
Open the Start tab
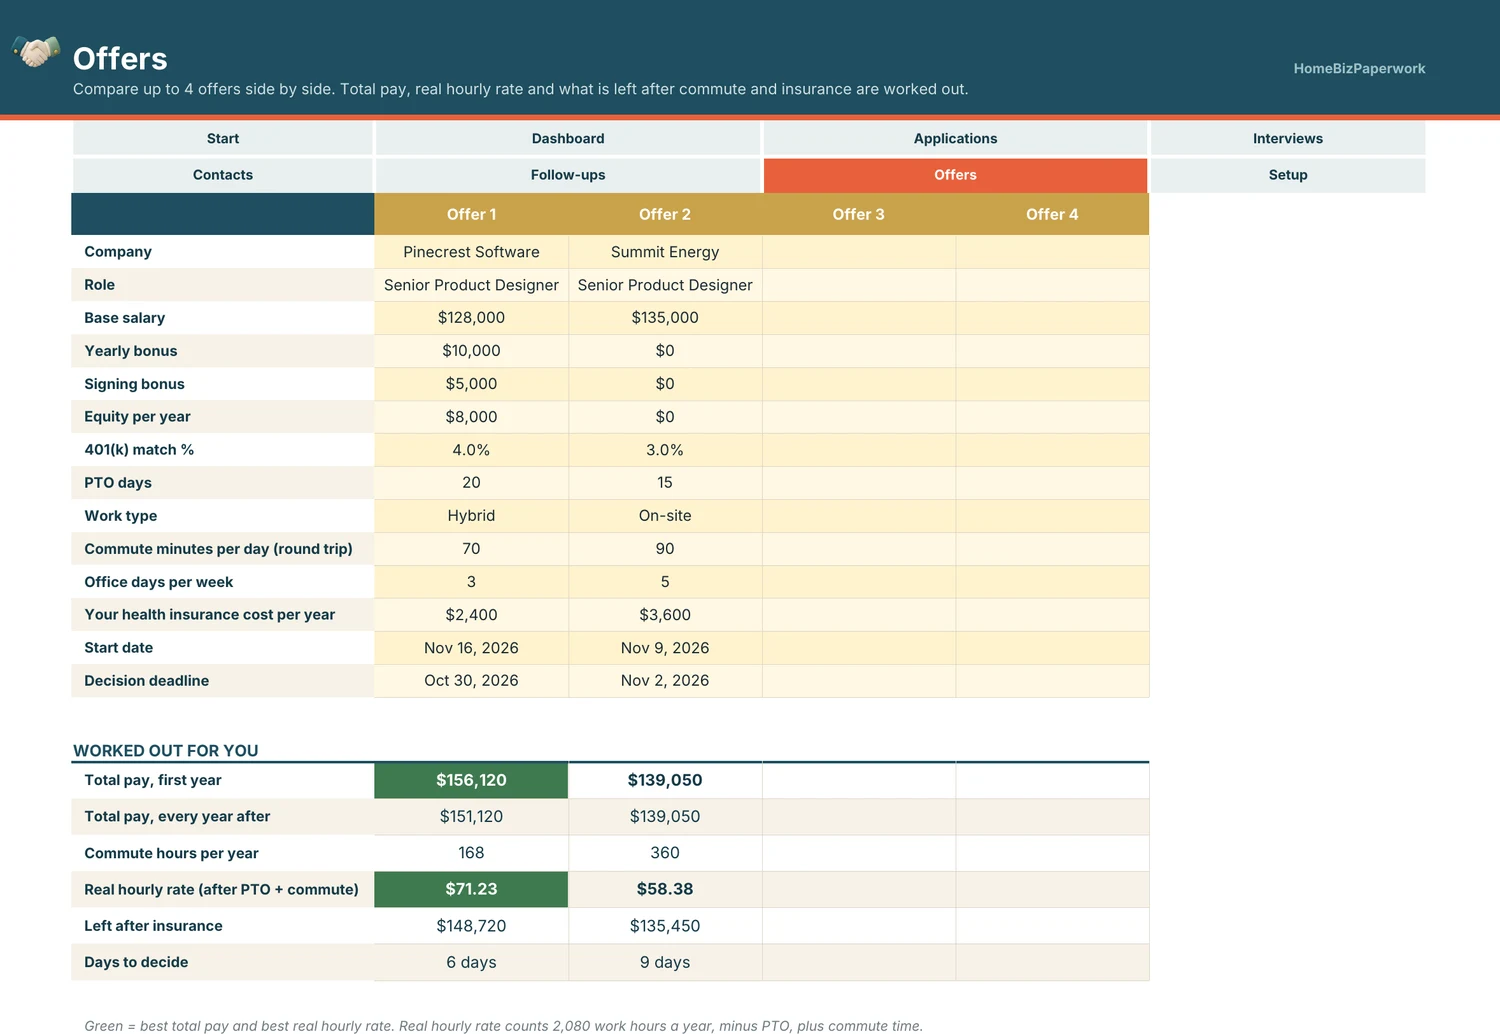[x=223, y=138]
